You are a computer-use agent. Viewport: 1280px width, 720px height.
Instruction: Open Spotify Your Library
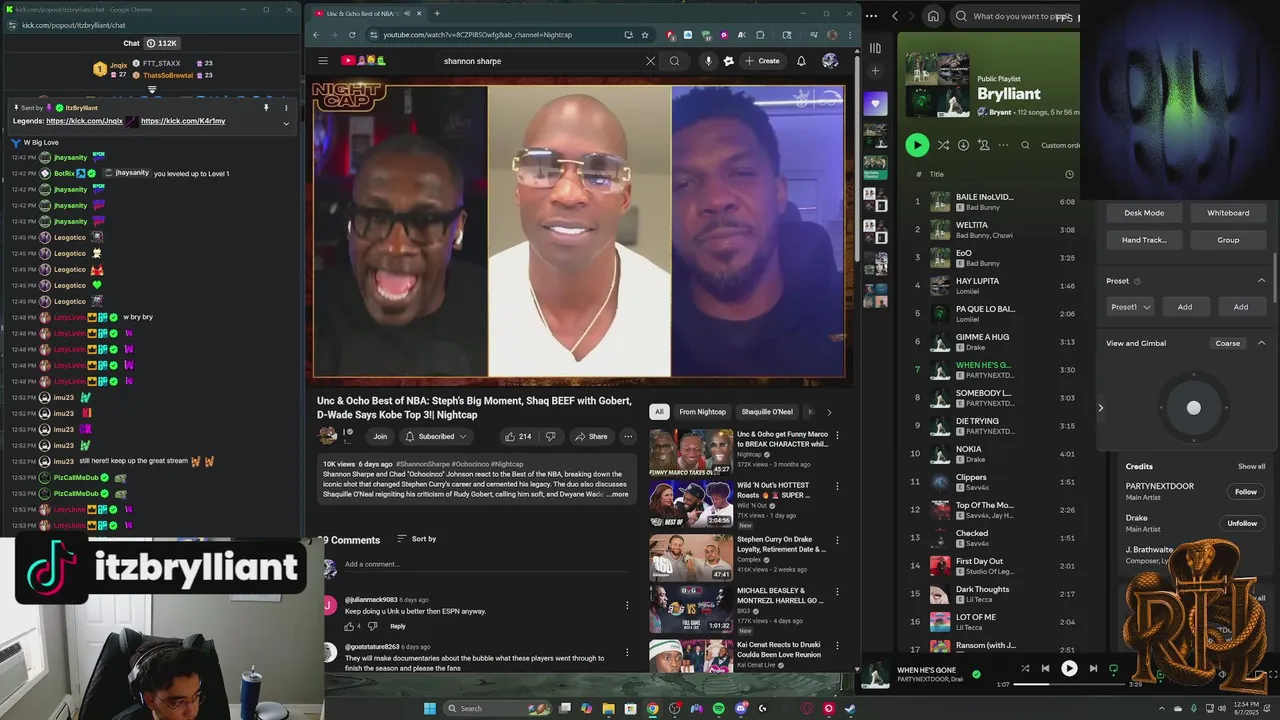pos(875,48)
